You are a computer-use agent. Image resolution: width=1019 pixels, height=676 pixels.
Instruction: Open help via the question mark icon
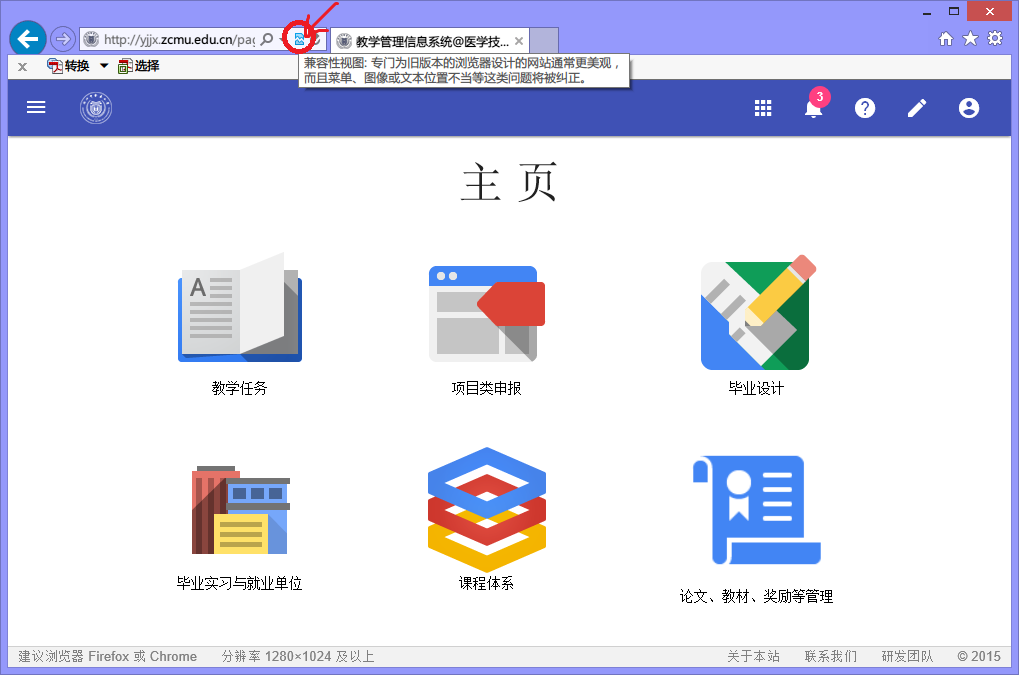[865, 109]
